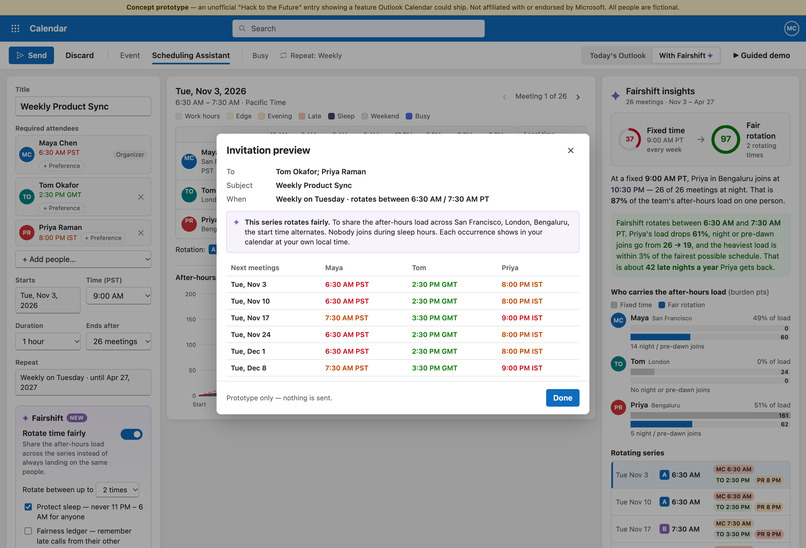Enable the Fairness ledger checkbox
The image size is (806, 548).
point(28,531)
